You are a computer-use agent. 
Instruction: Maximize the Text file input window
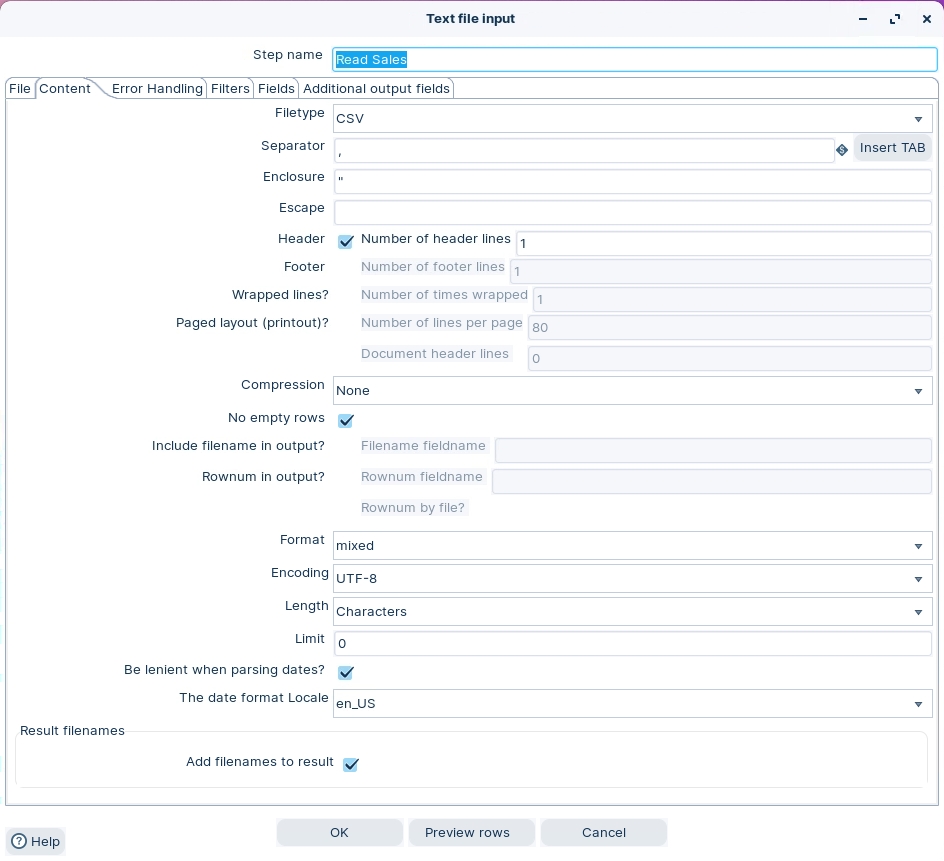tap(895, 19)
